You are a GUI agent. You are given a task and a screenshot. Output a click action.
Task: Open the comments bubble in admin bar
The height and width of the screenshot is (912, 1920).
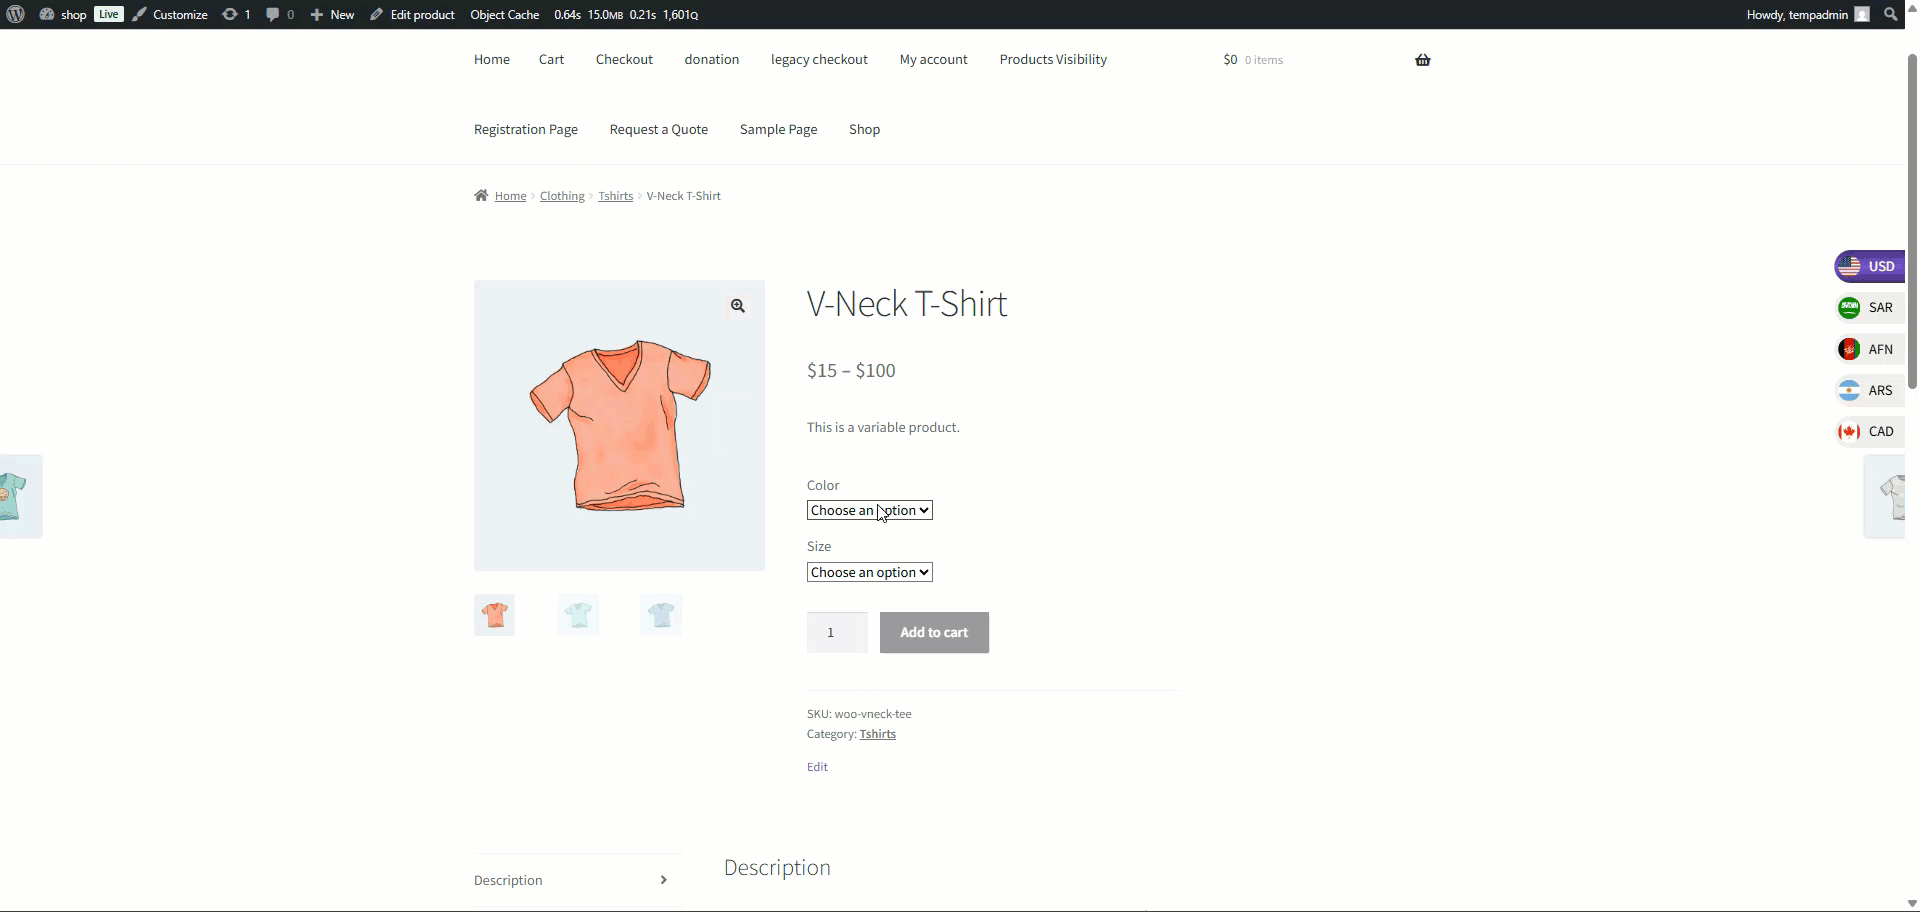click(279, 14)
